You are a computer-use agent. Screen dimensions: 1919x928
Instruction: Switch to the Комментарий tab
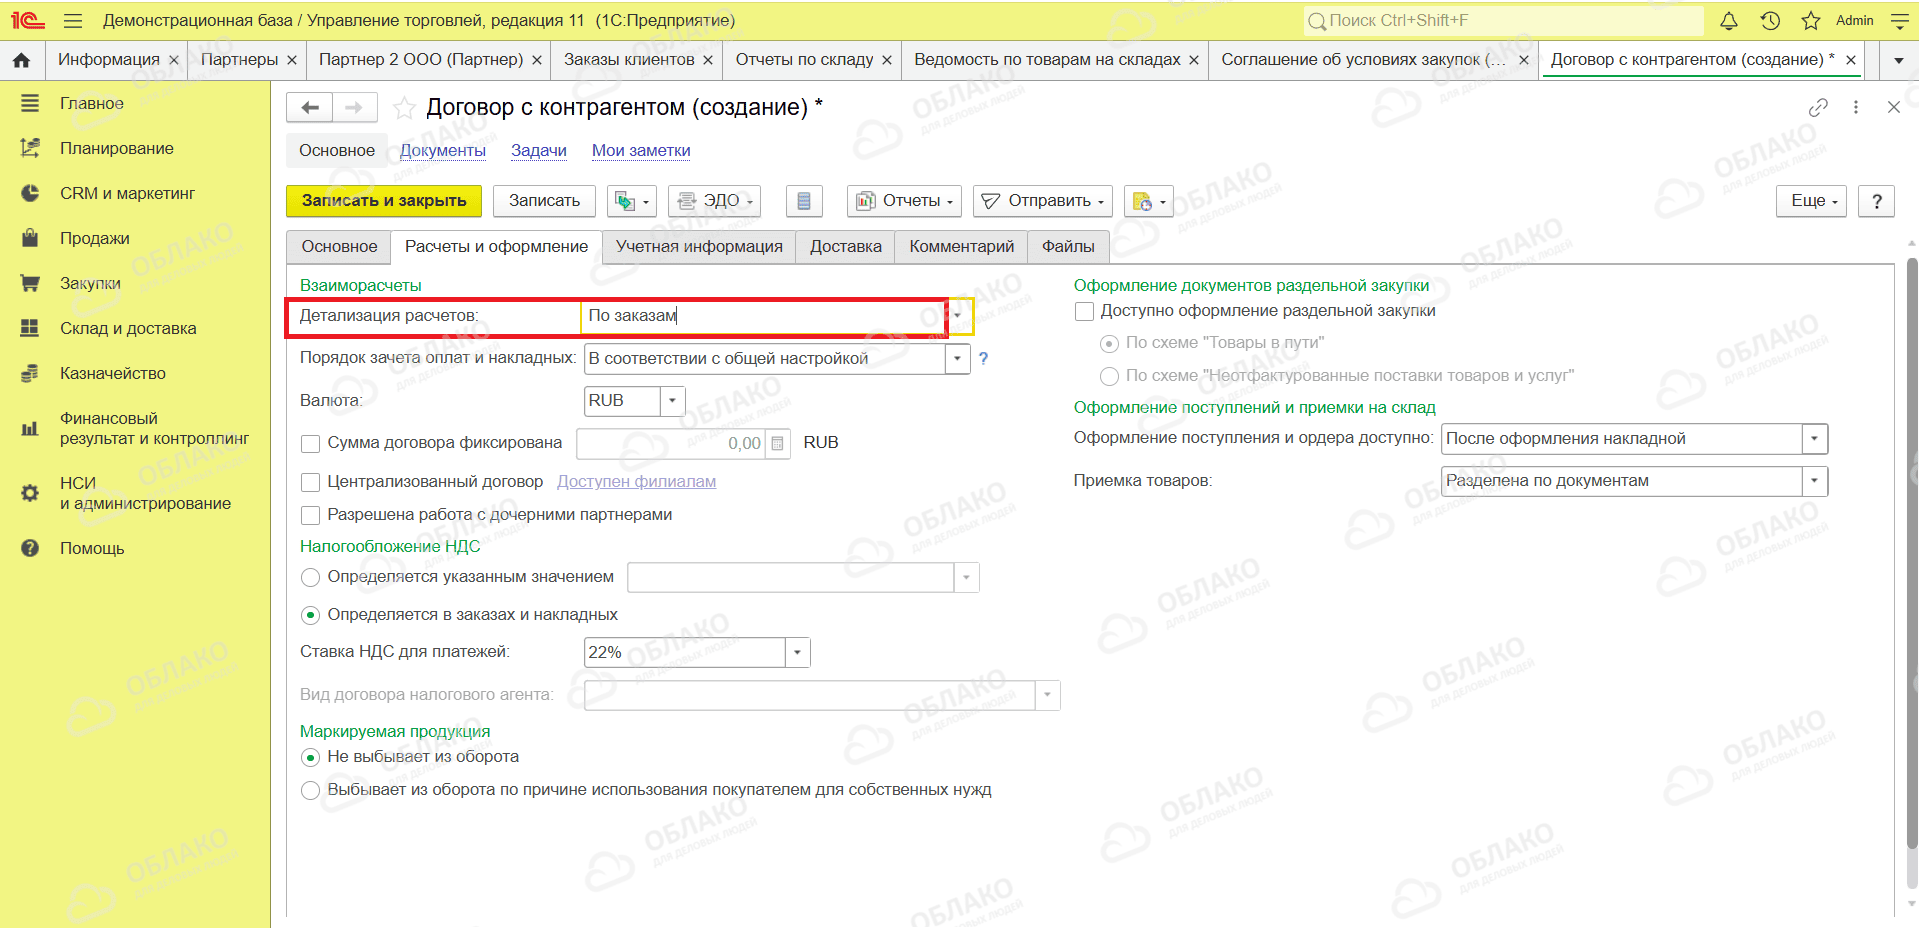(961, 247)
